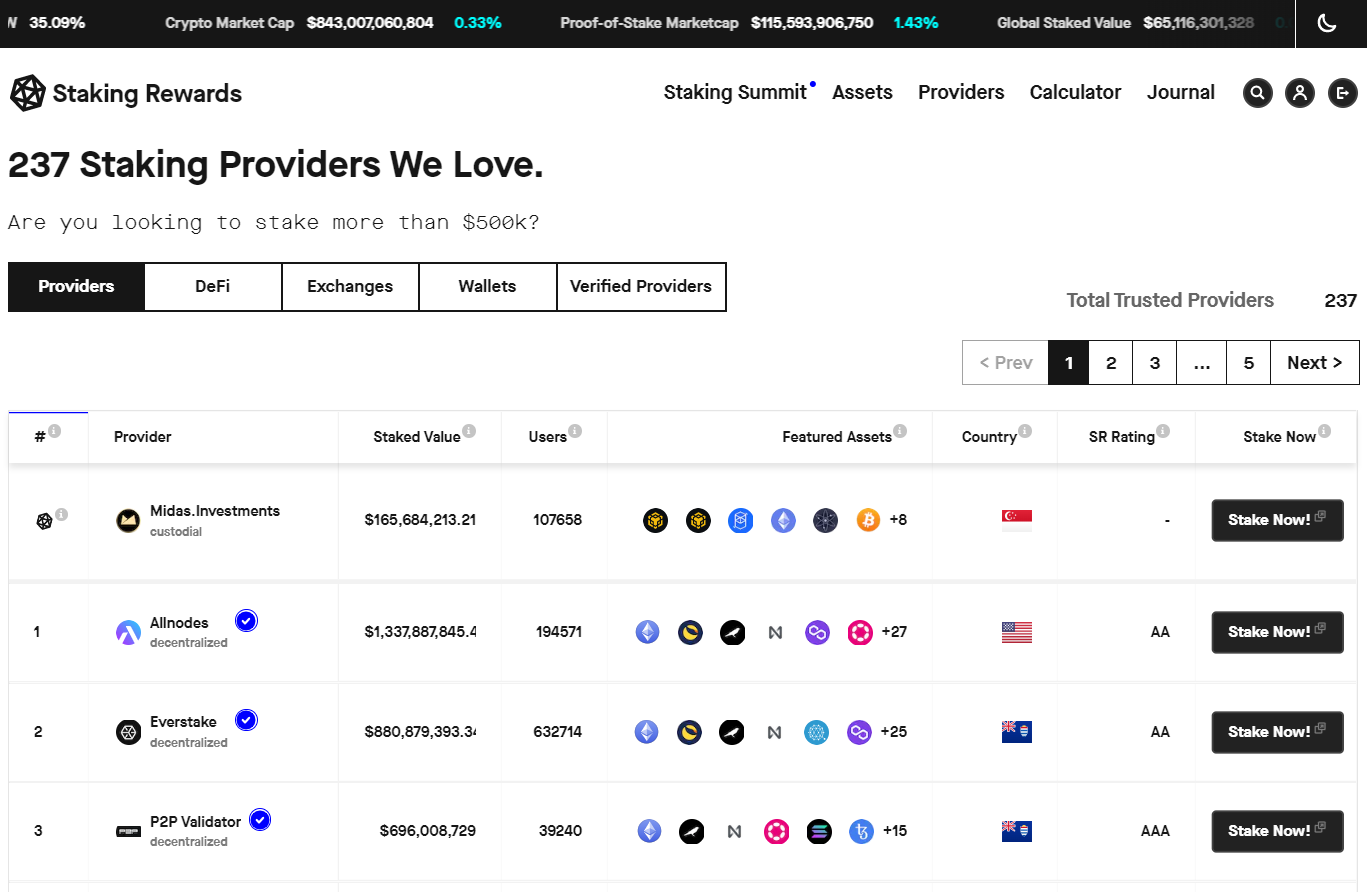Screen dimensions: 1367x892
Task: Click the Tezos asset icon in P2P Validator row
Action: pos(861,831)
